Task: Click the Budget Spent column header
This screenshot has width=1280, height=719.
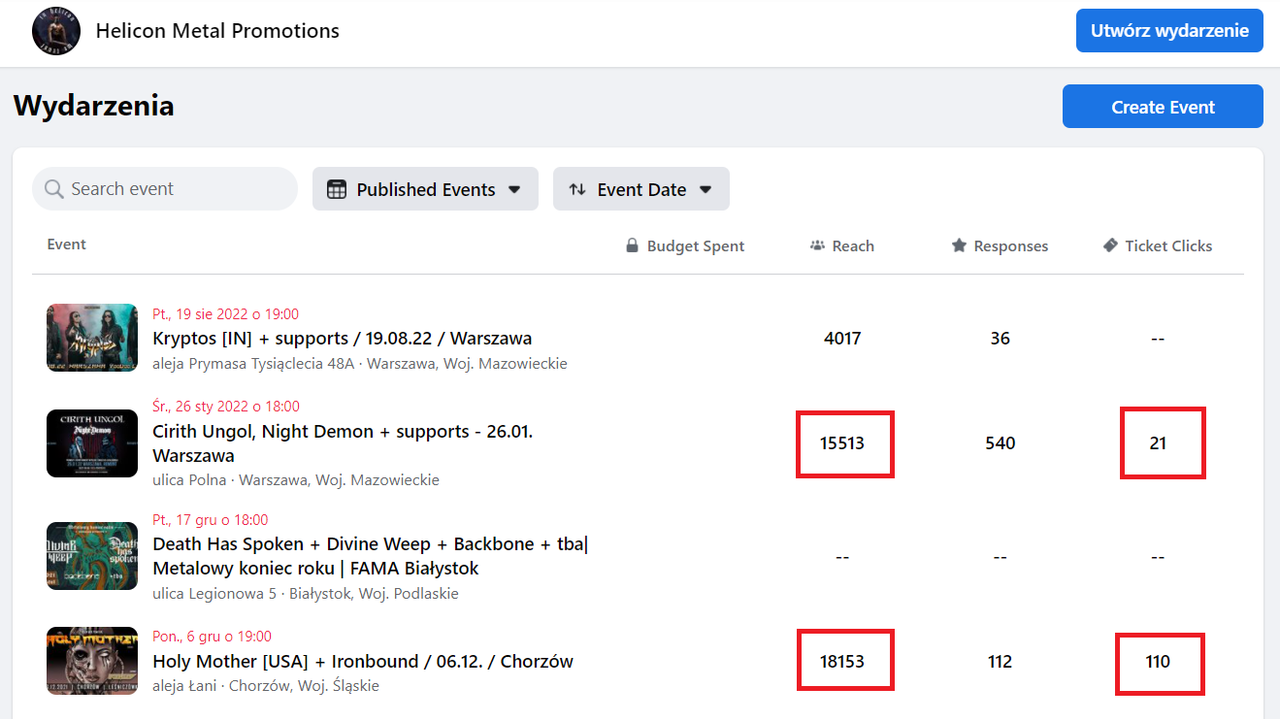Action: (x=685, y=246)
